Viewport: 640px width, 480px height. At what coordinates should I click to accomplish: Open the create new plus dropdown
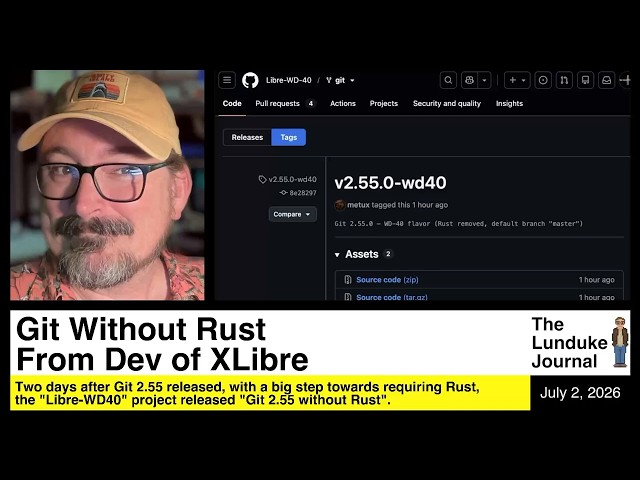[517, 80]
